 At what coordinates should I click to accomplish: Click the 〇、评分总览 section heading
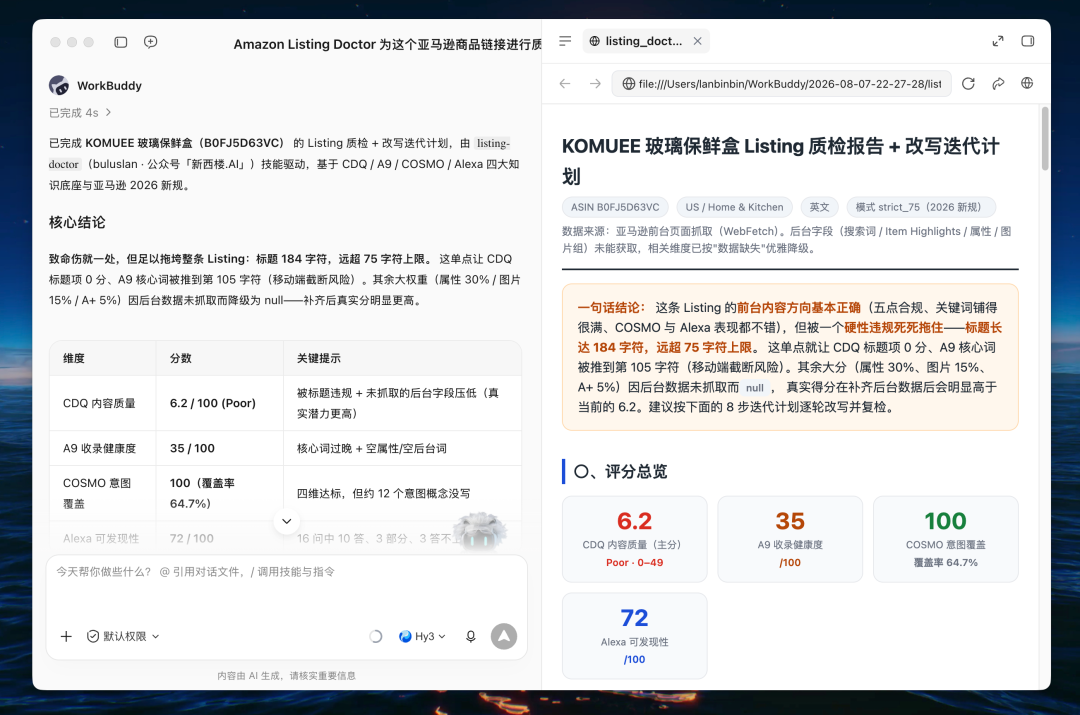621,472
